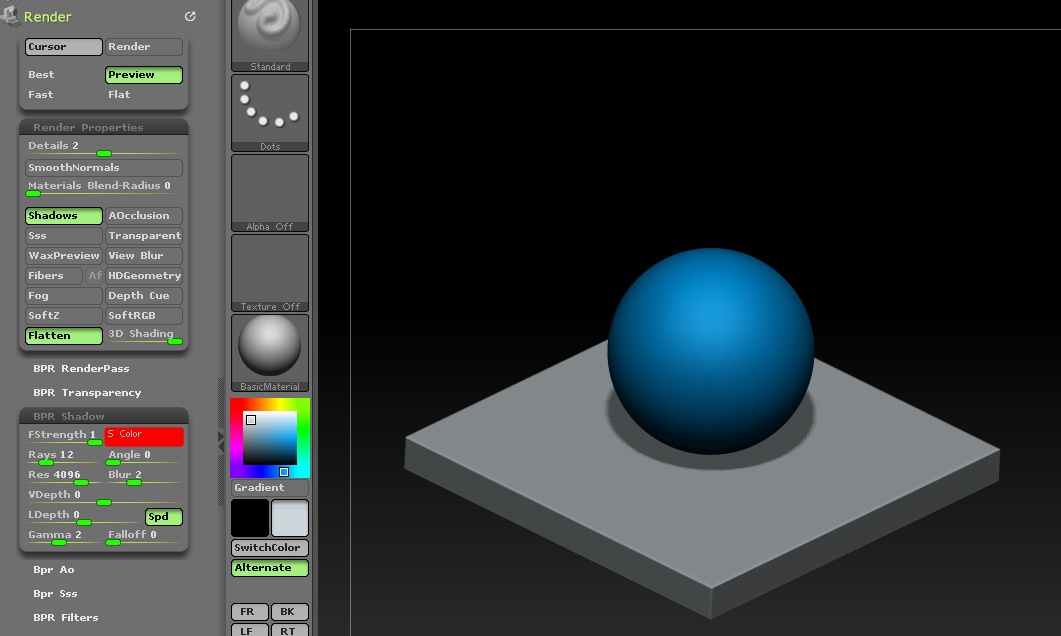Toggle SoftRGB option
Image resolution: width=1061 pixels, height=636 pixels.
(143, 315)
